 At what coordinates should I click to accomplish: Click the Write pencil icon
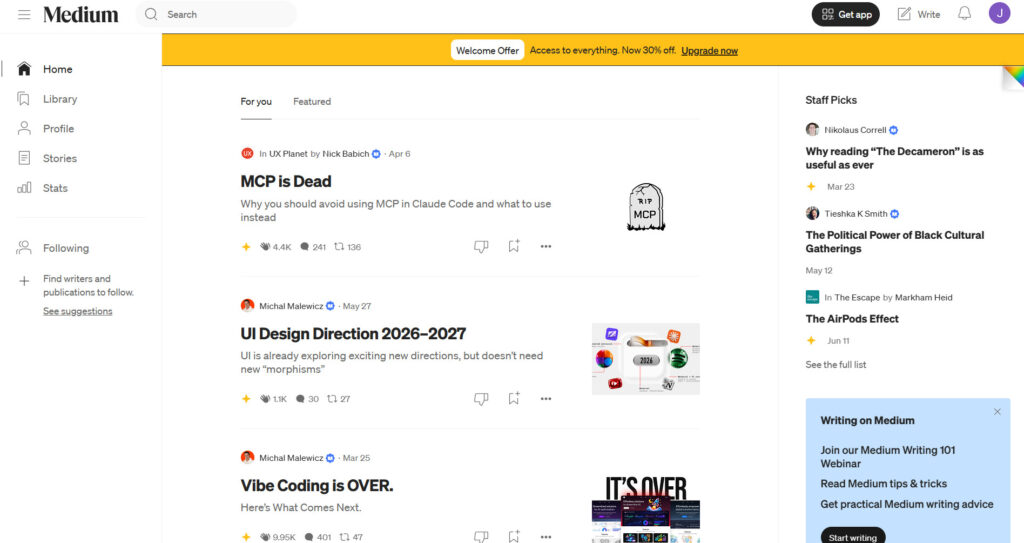904,14
